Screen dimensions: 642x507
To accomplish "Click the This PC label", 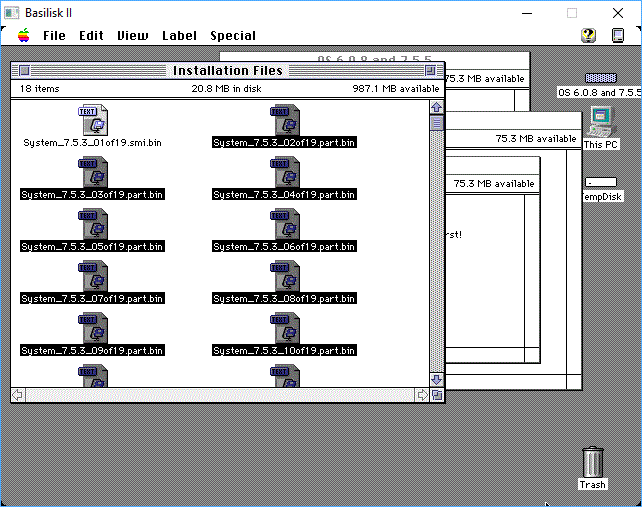I will pos(601,145).
